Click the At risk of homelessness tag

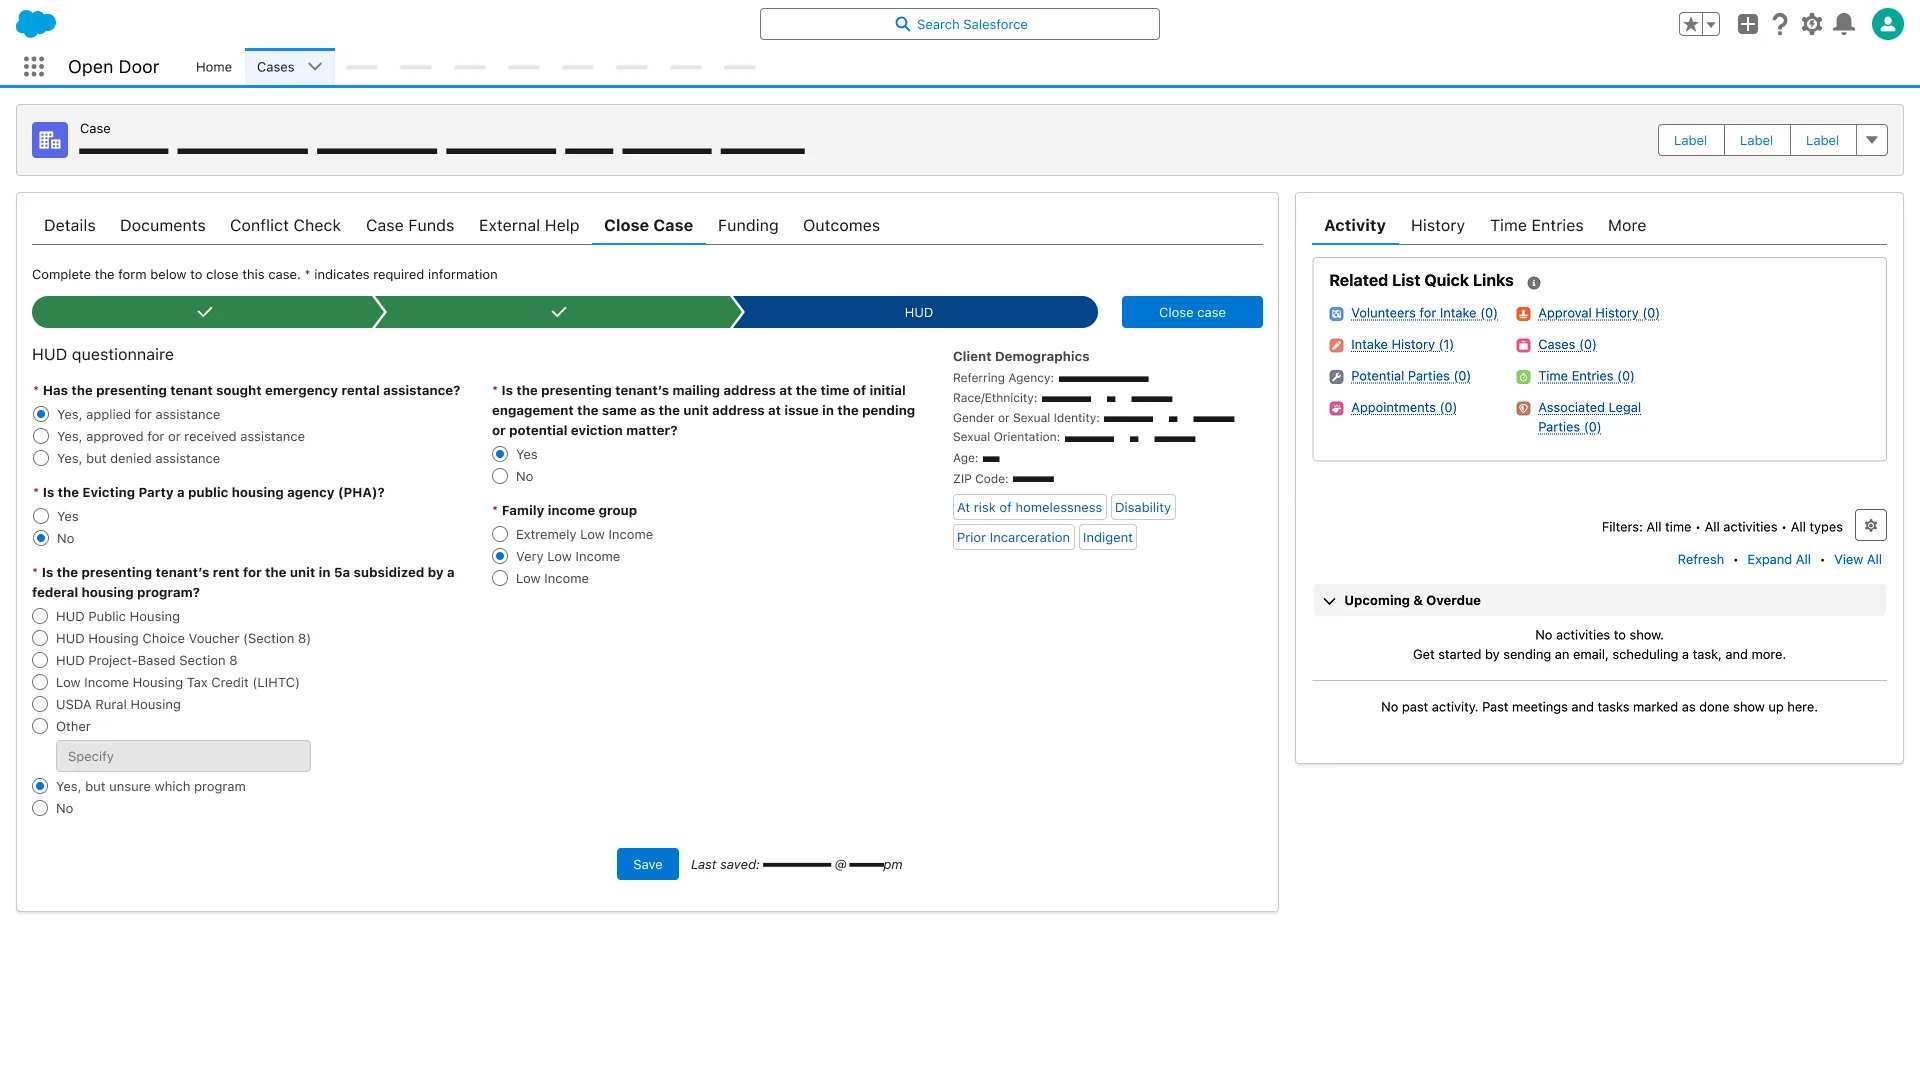coord(1029,507)
